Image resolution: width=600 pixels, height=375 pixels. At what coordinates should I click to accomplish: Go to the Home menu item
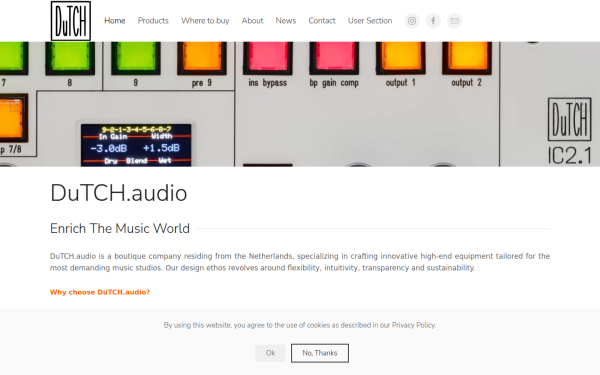(x=115, y=21)
